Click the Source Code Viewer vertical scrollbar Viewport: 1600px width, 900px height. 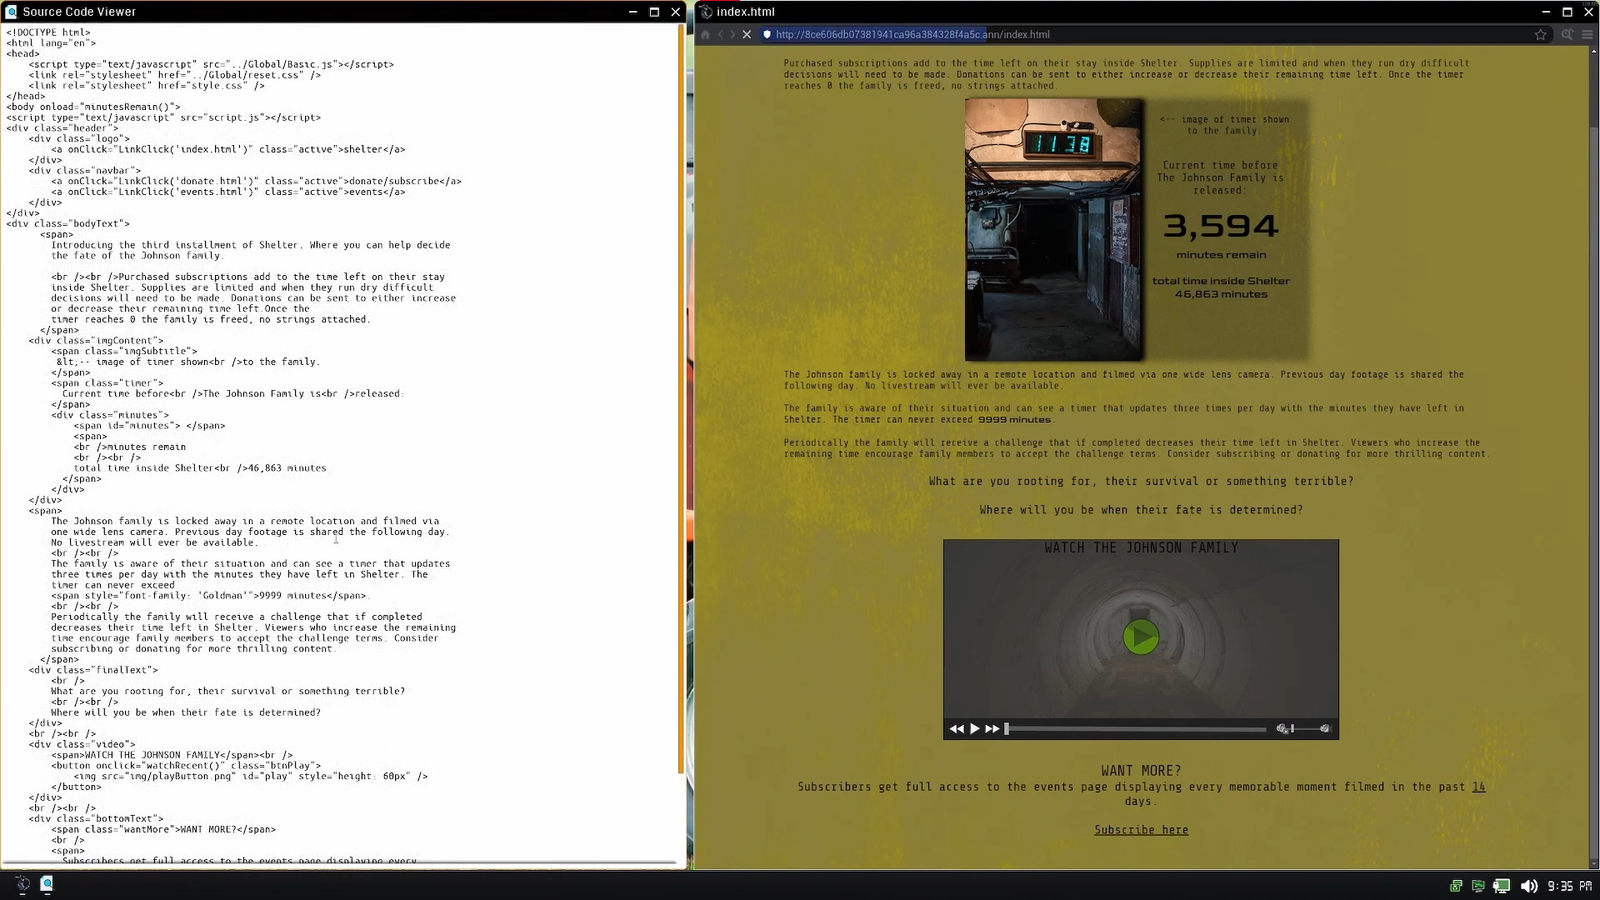pos(681,400)
